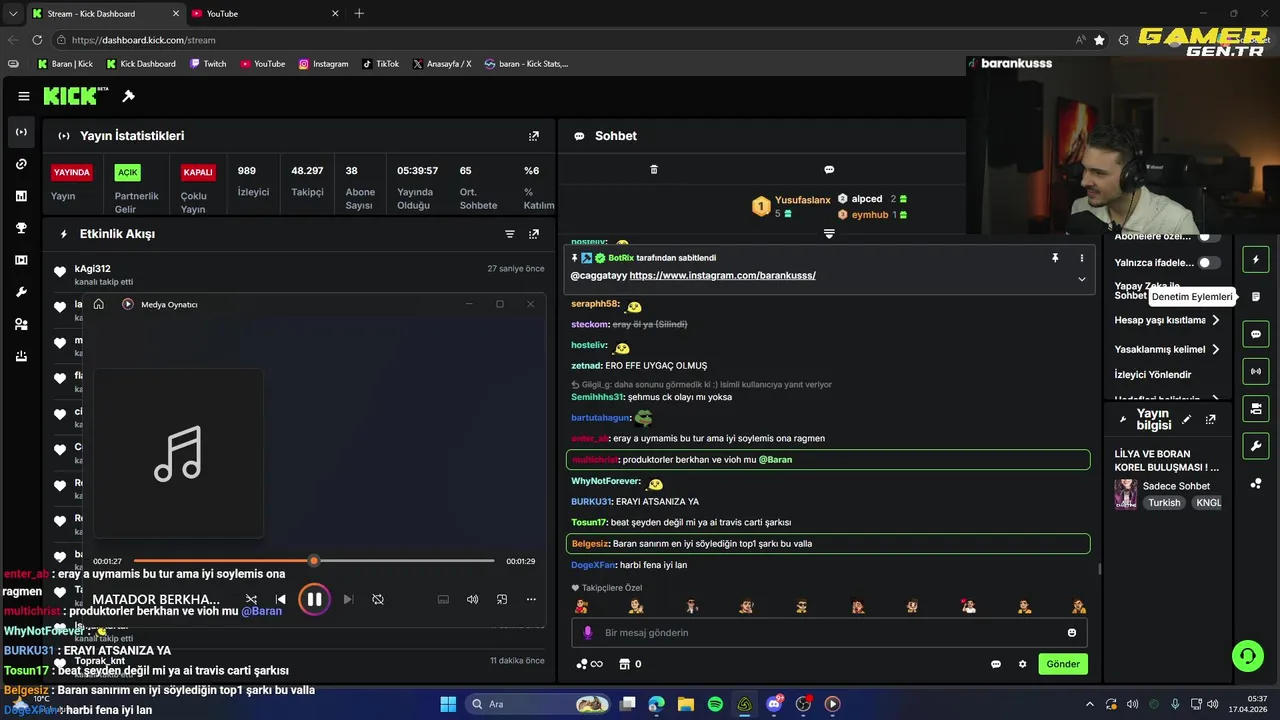Viewport: 1280px width, 720px height.
Task: Open emoji picker in chat input
Action: pos(1072,633)
